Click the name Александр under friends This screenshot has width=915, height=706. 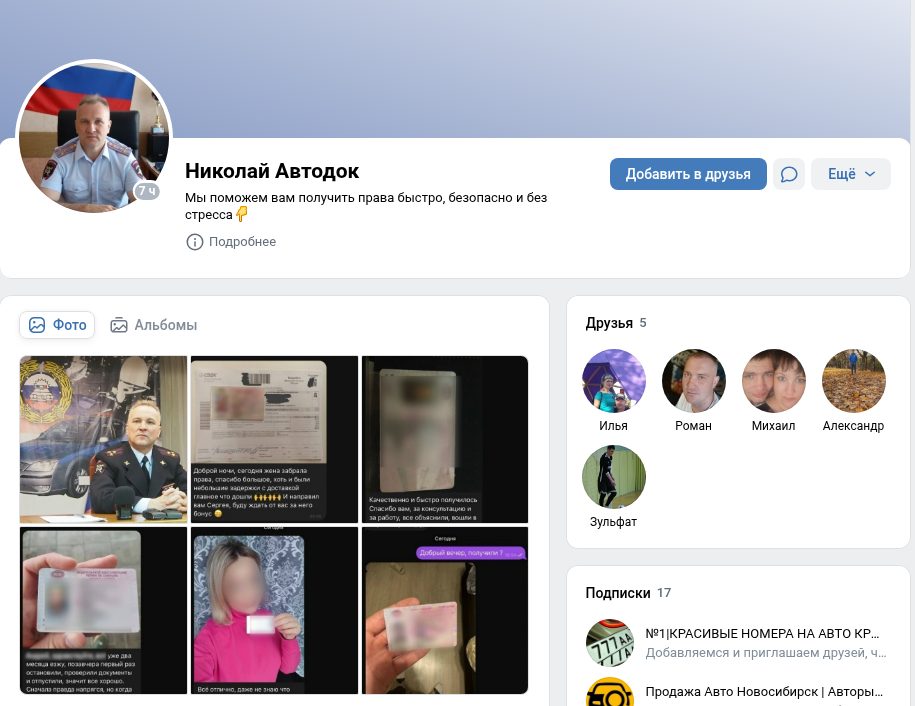coord(853,426)
